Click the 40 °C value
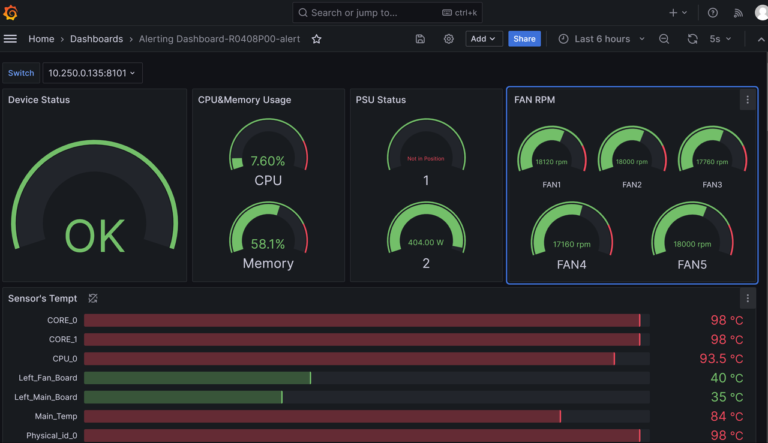Screen dimensions: 768x443 coord(727,378)
